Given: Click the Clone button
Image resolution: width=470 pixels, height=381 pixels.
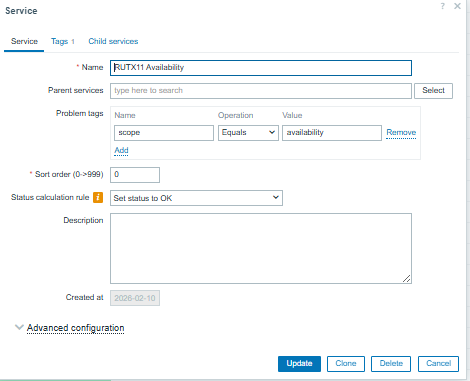Looking at the screenshot, I should pos(346,363).
